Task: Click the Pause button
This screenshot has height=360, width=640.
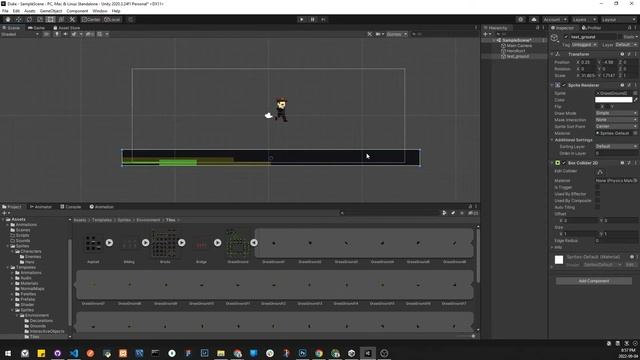Action: (x=313, y=20)
